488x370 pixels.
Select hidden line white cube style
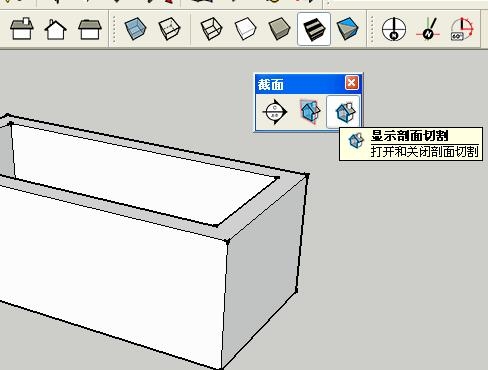(246, 29)
